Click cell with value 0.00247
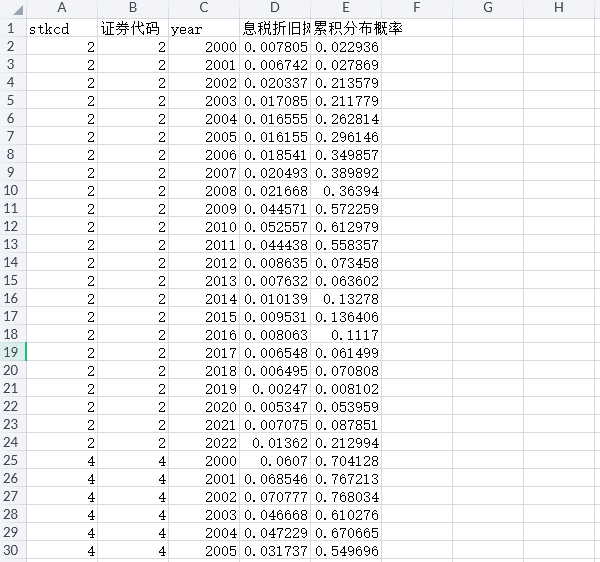The image size is (600, 562). (x=275, y=389)
